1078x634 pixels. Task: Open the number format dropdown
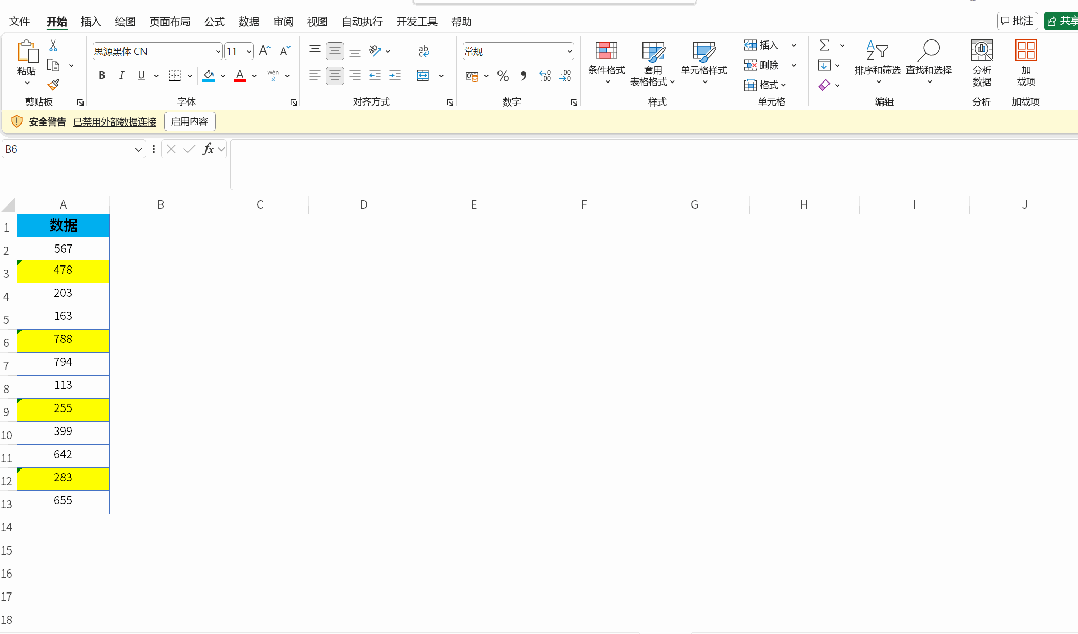coord(569,52)
